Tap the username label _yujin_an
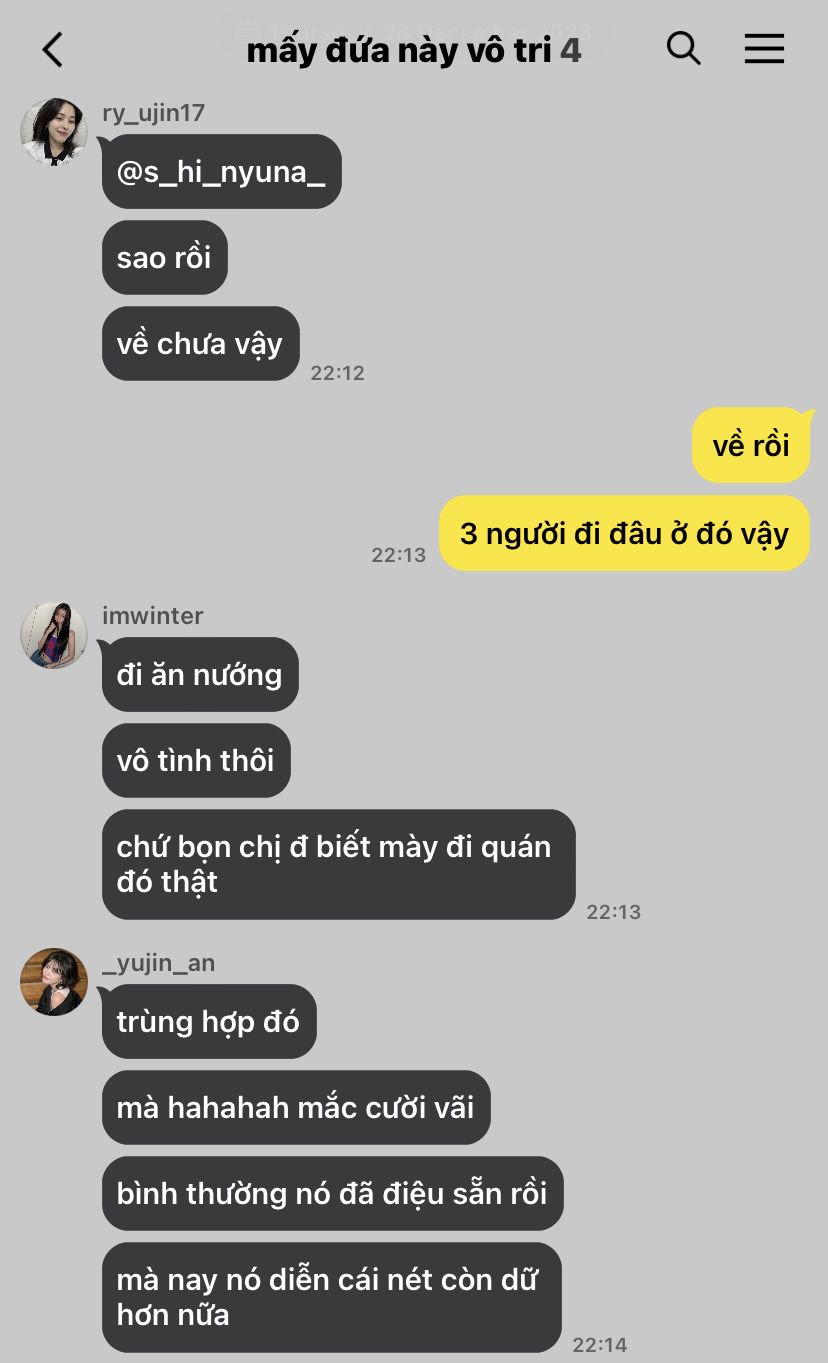The width and height of the screenshot is (828, 1363). (x=159, y=963)
